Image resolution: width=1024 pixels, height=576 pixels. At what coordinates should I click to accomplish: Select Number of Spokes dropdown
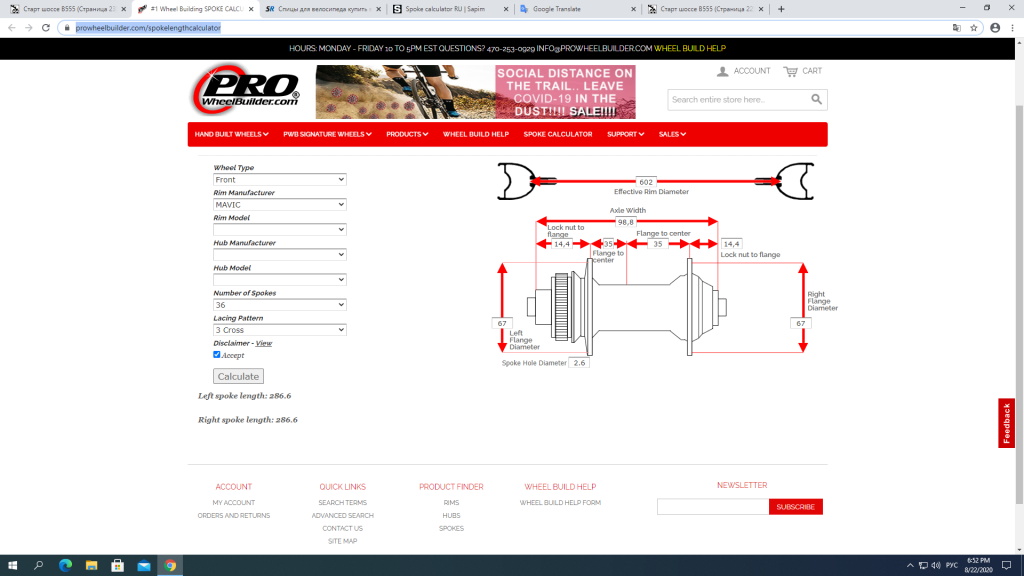coord(279,305)
